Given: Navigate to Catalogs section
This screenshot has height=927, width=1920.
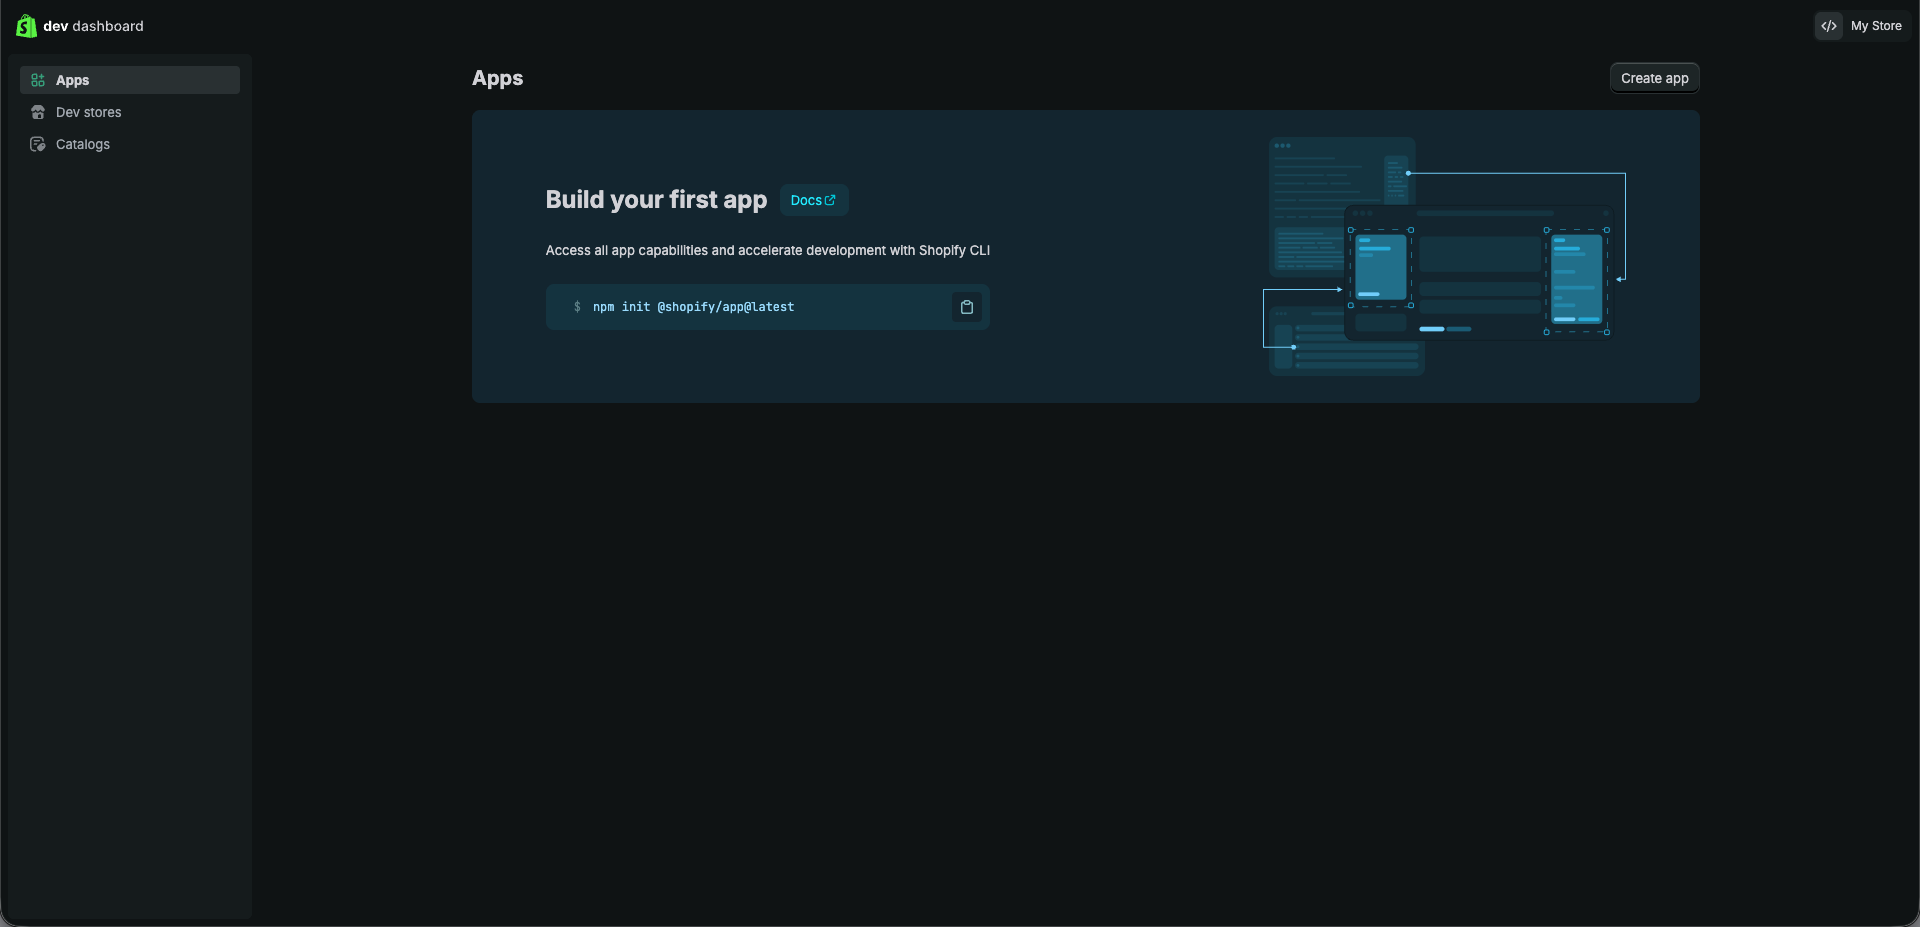Looking at the screenshot, I should pyautogui.click(x=81, y=144).
